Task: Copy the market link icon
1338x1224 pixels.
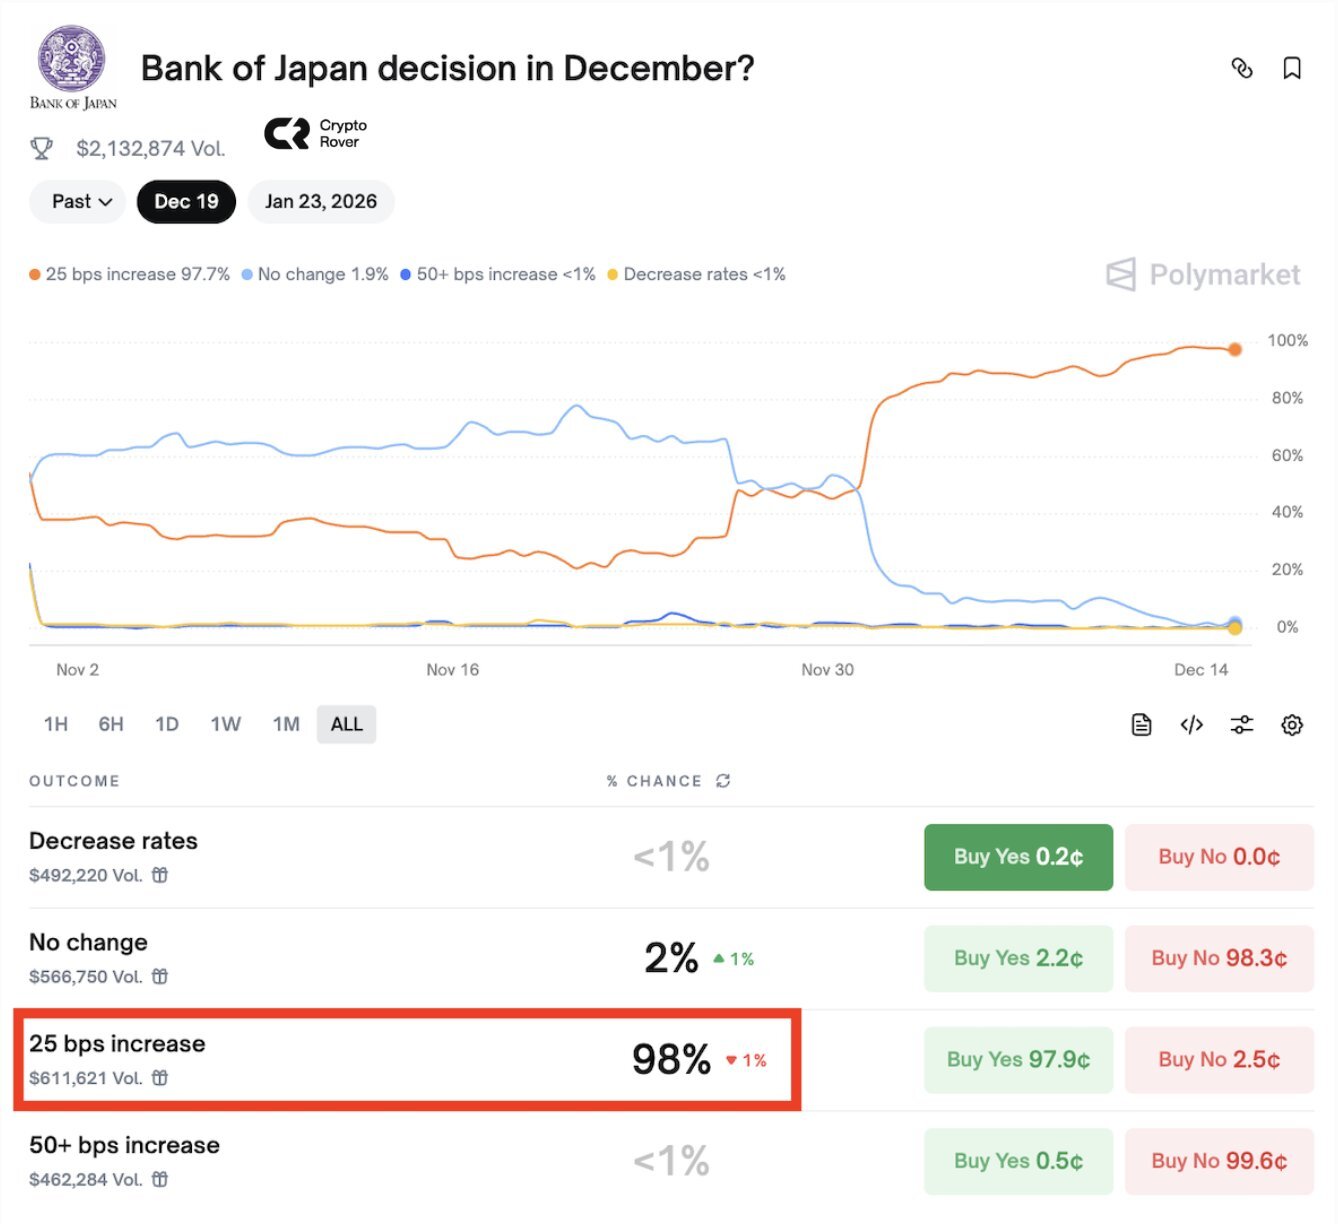Action: (1242, 68)
